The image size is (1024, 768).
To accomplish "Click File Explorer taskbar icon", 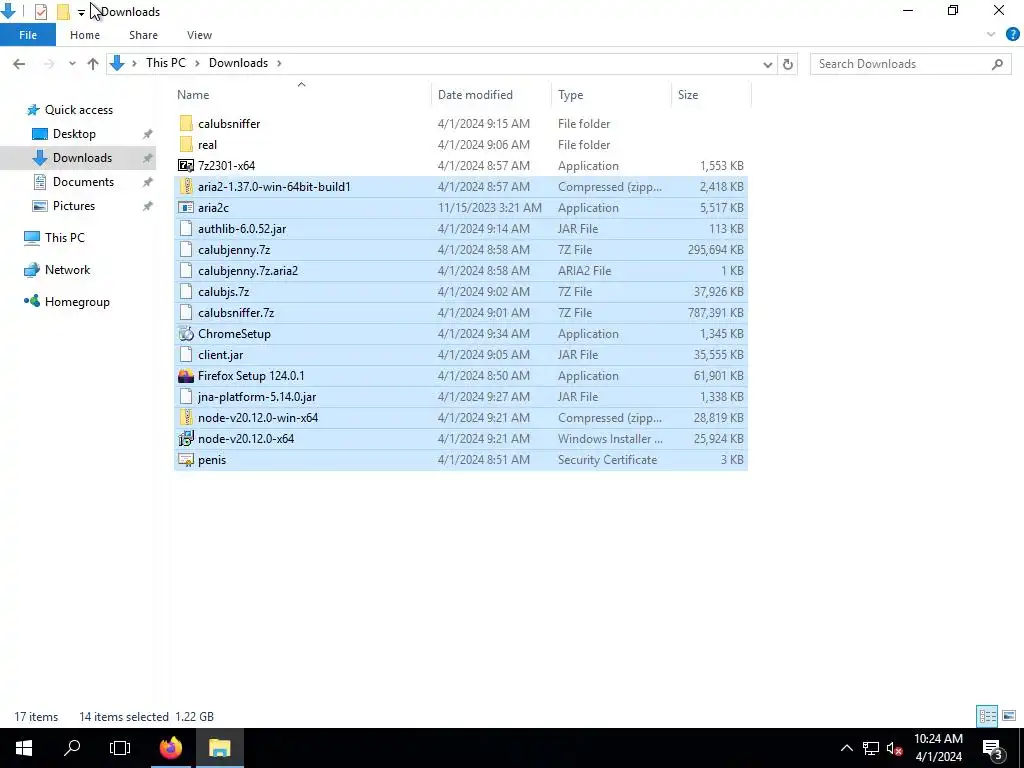I will (x=219, y=748).
